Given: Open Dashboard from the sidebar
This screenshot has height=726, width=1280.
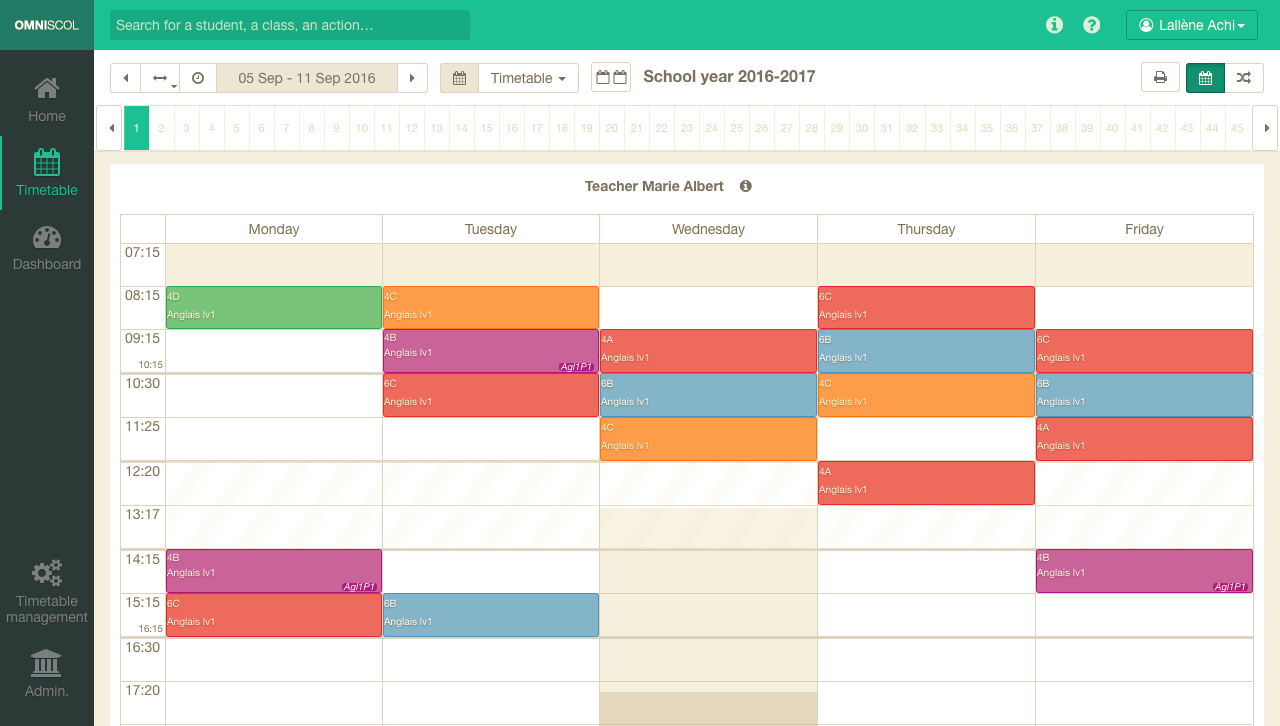Looking at the screenshot, I should coord(47,248).
